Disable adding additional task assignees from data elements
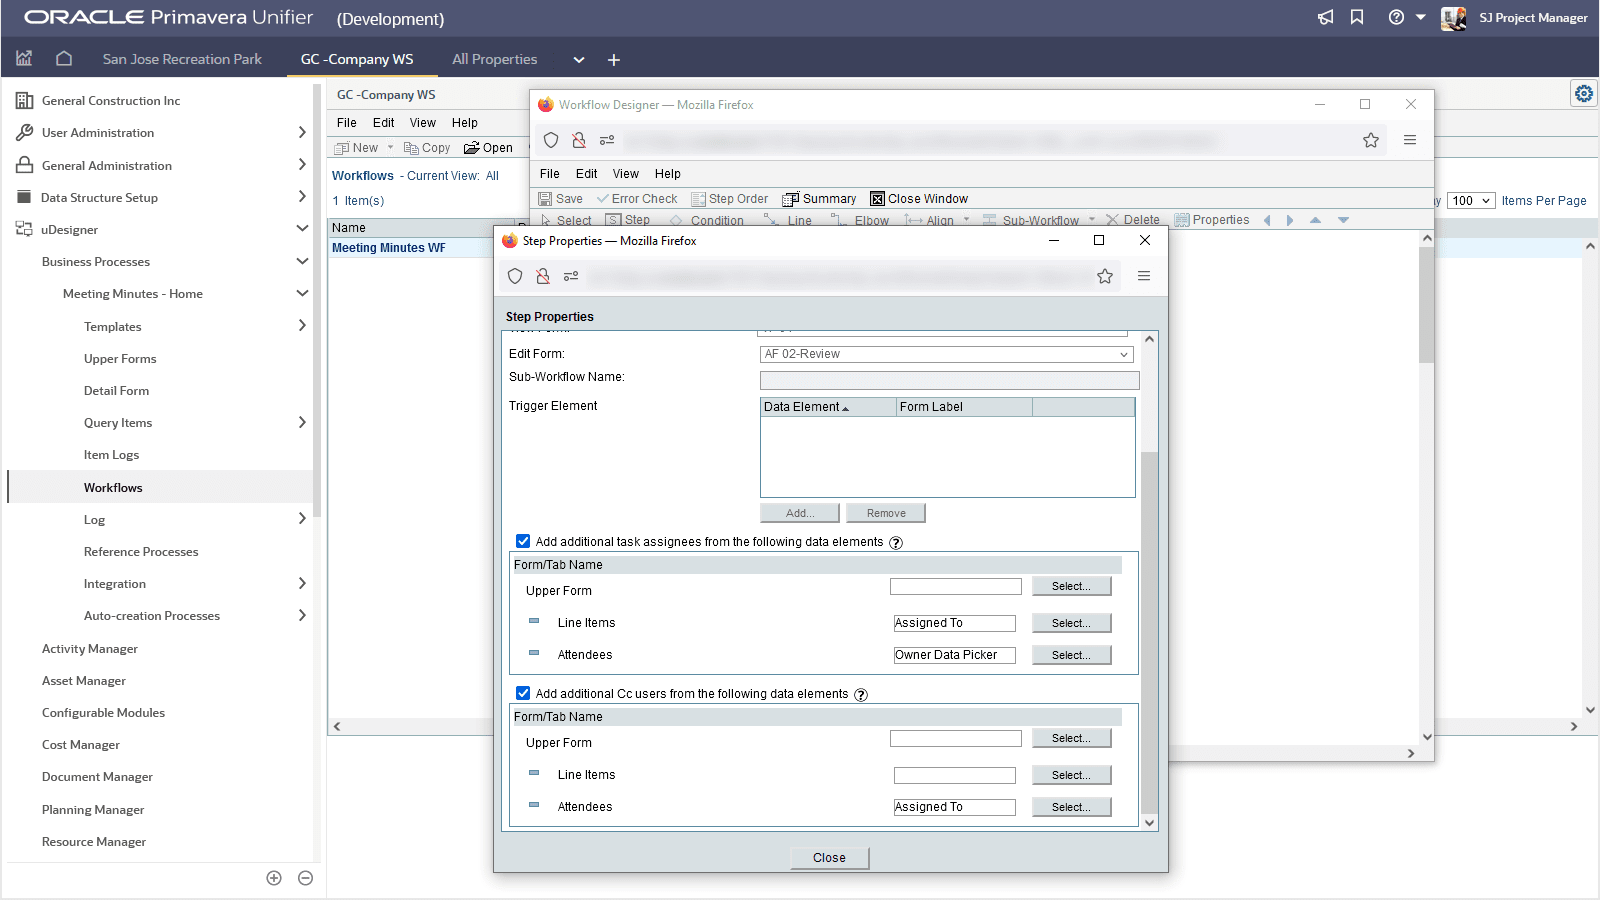Viewport: 1600px width, 900px height. (523, 541)
